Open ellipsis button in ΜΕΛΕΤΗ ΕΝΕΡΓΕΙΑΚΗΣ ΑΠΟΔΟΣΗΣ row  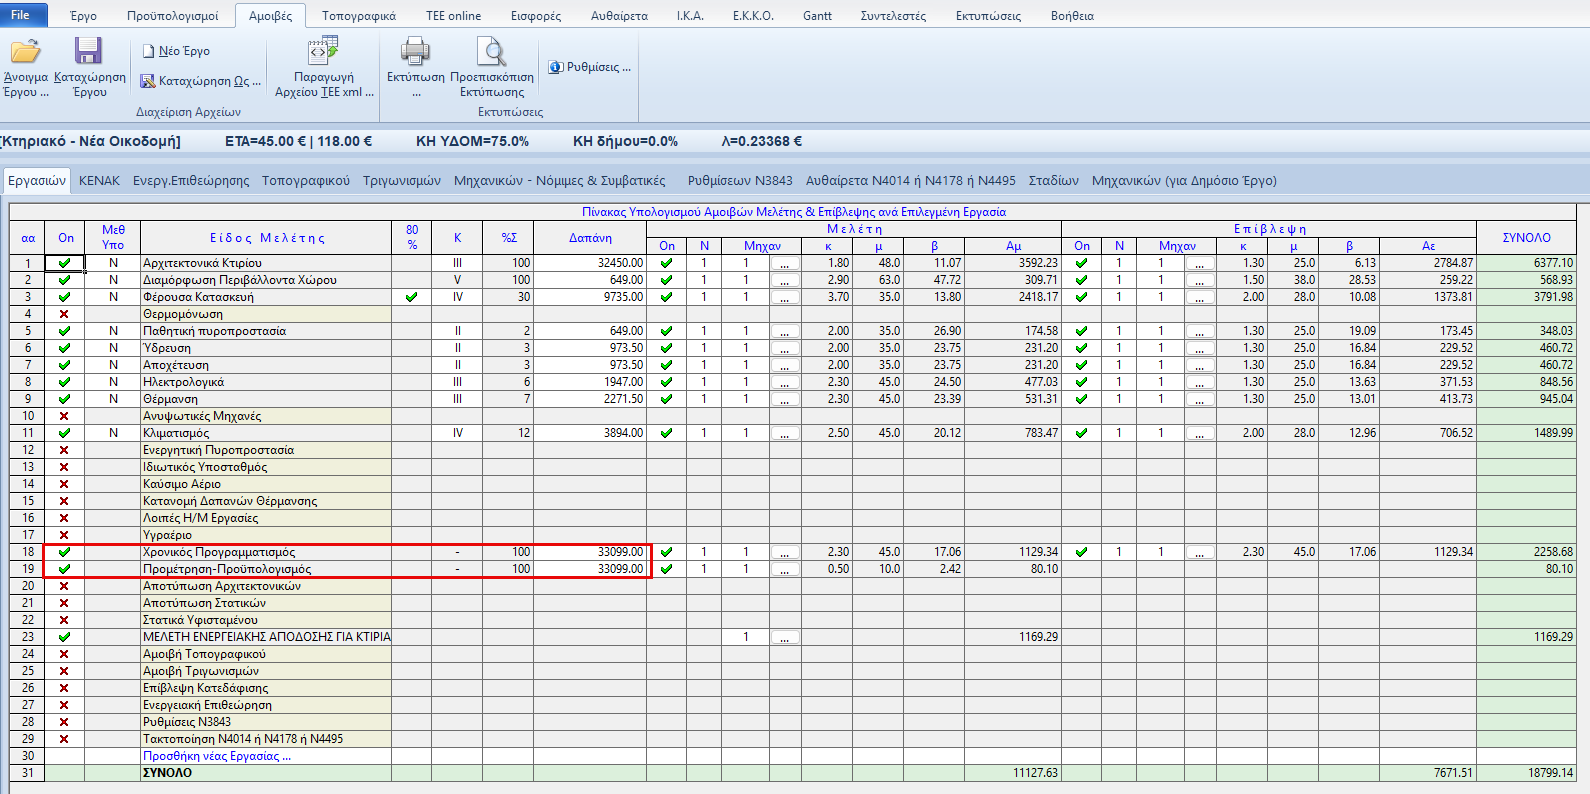pos(785,637)
